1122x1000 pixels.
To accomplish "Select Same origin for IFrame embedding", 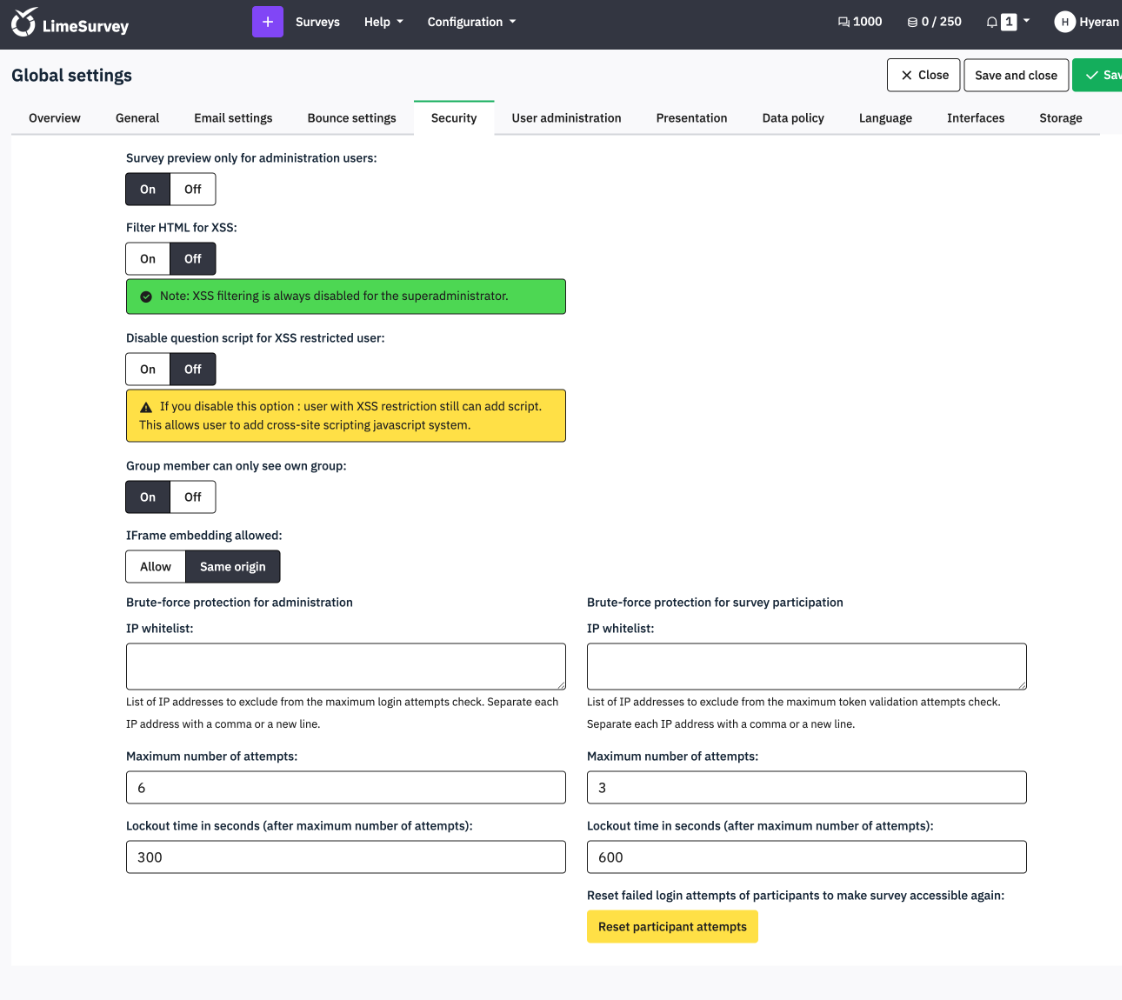I will pyautogui.click(x=233, y=567).
